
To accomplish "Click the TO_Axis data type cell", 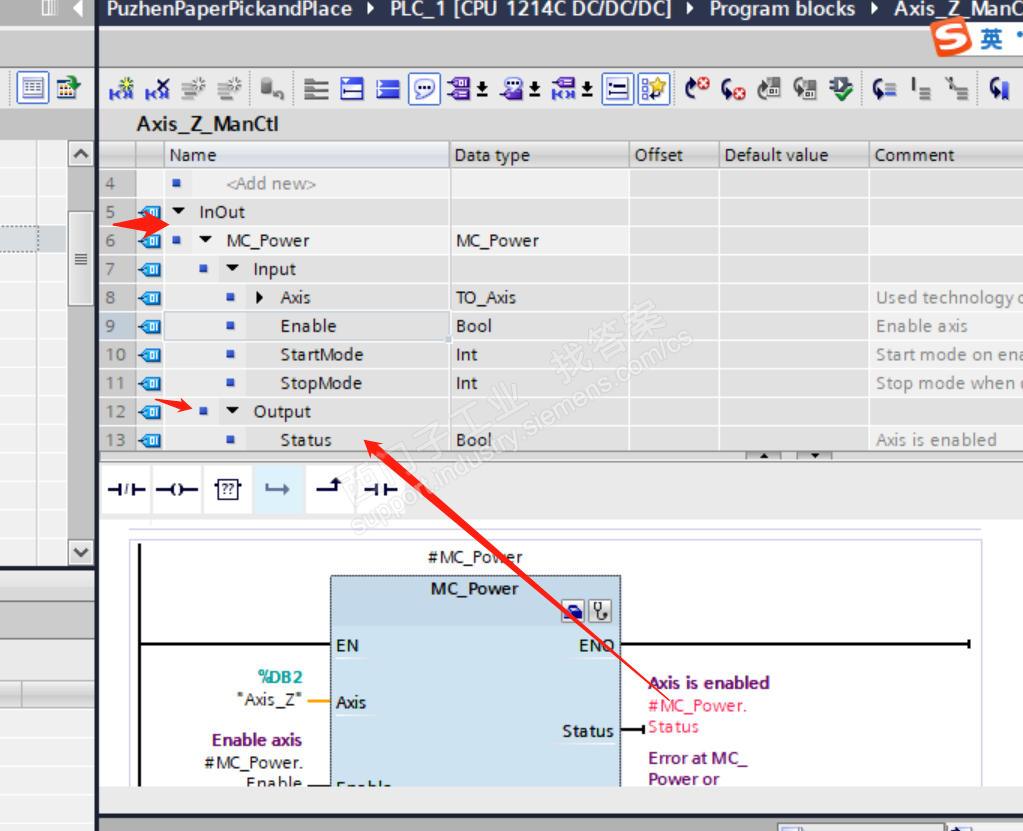I will [x=540, y=297].
